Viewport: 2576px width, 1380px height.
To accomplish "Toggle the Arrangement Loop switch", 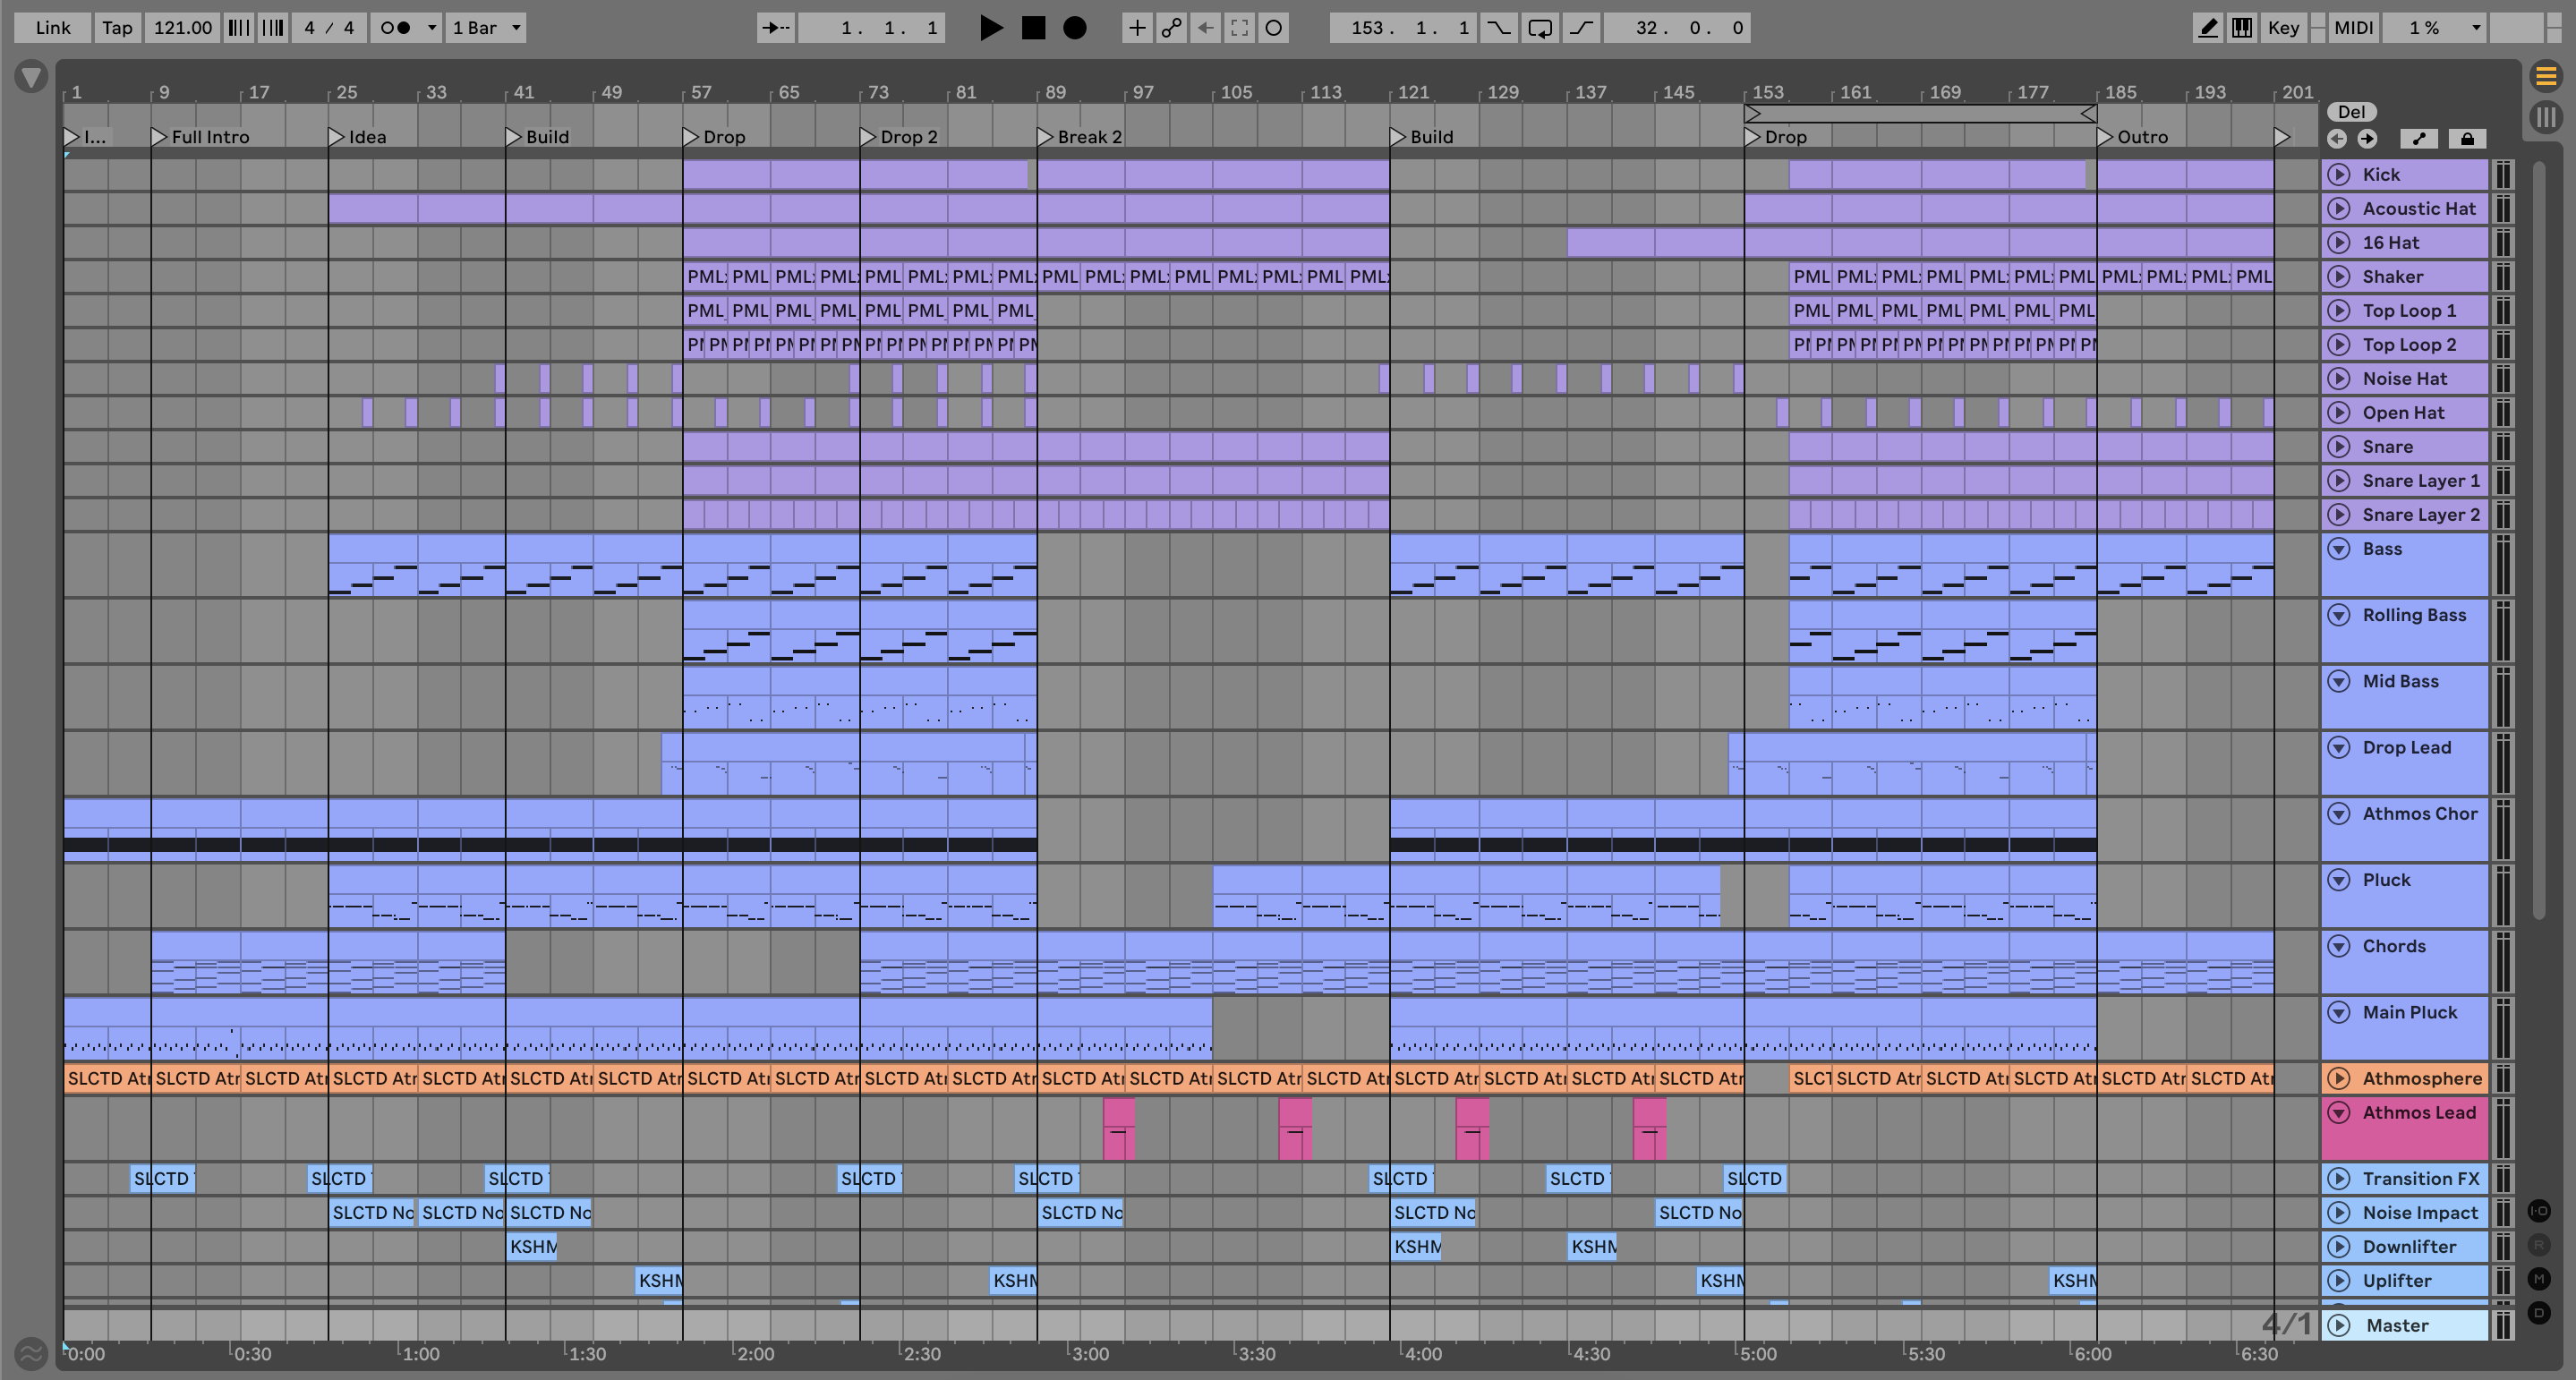I will click(1540, 28).
